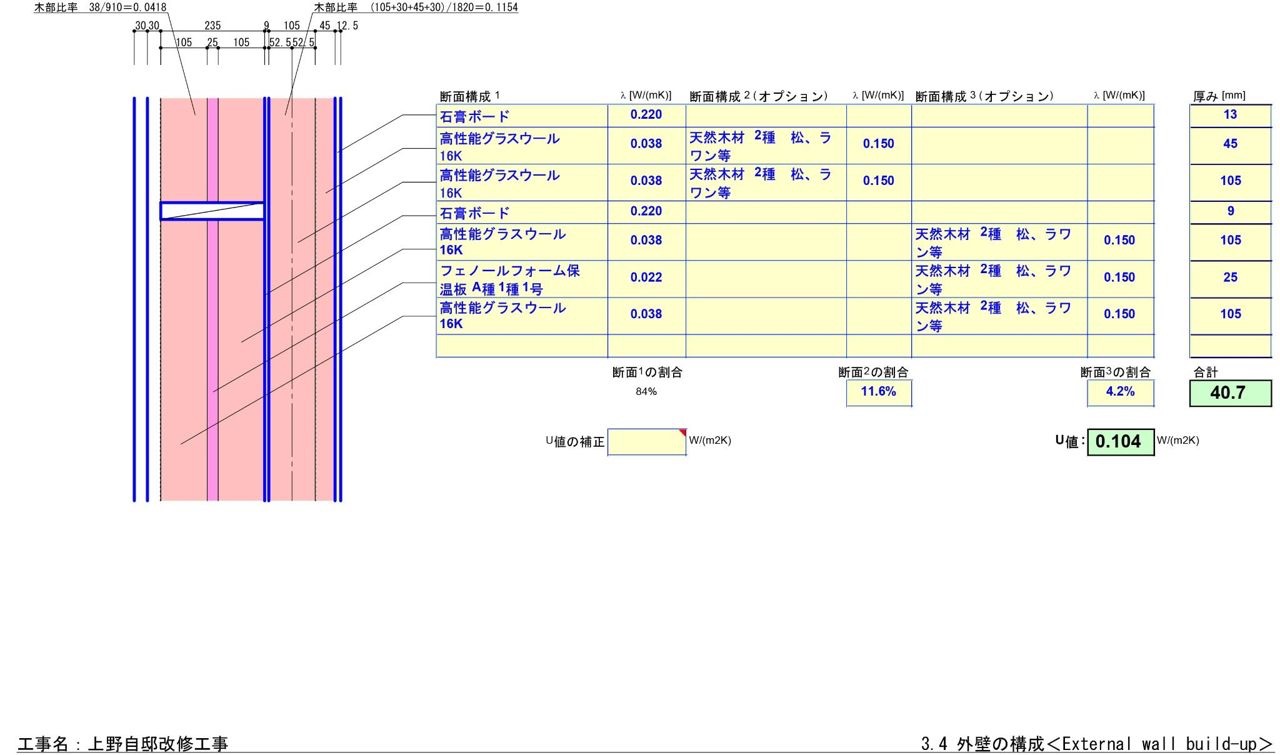
Task: Select the 13 mm thickness cell
Action: point(1230,115)
